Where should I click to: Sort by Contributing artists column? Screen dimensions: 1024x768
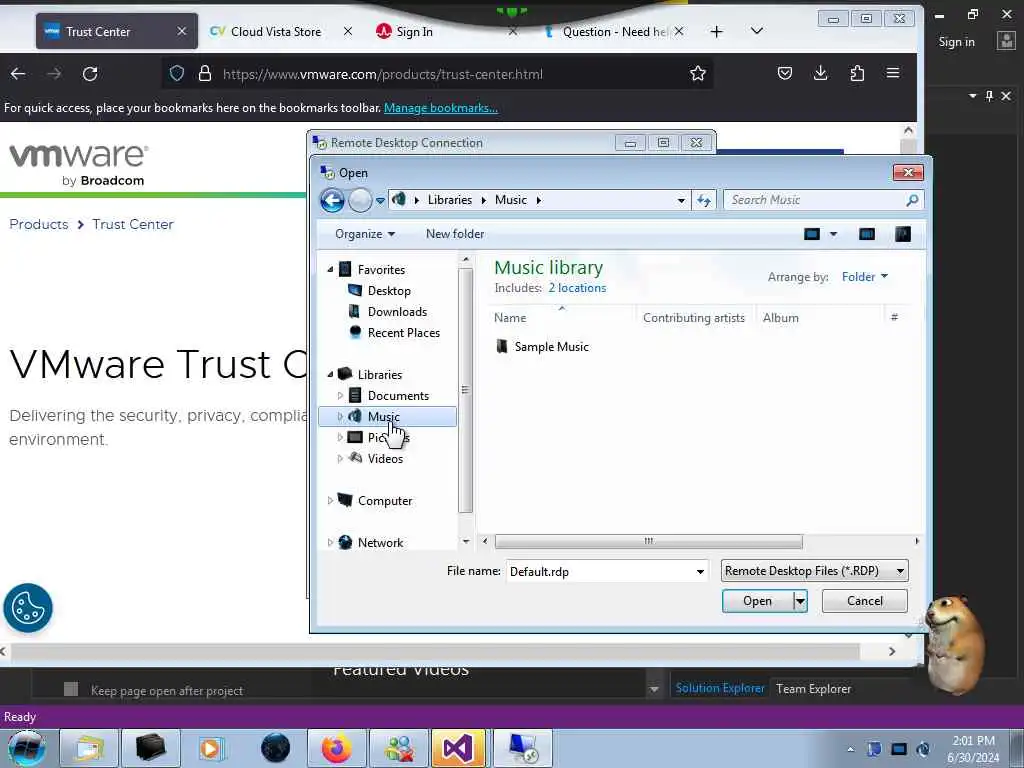click(694, 318)
